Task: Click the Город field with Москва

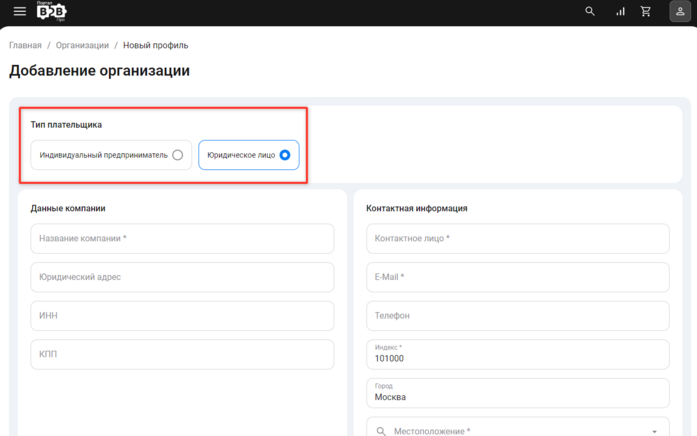Action: tap(518, 393)
